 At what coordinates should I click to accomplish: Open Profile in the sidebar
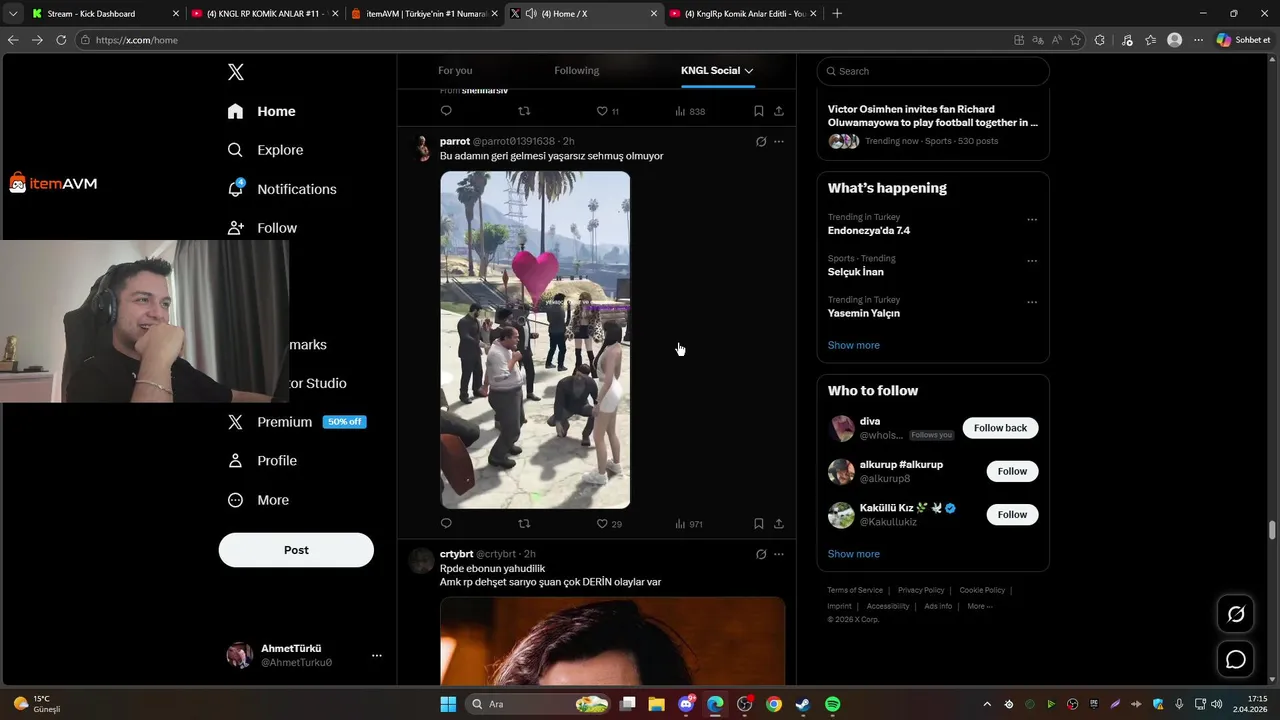point(261,461)
